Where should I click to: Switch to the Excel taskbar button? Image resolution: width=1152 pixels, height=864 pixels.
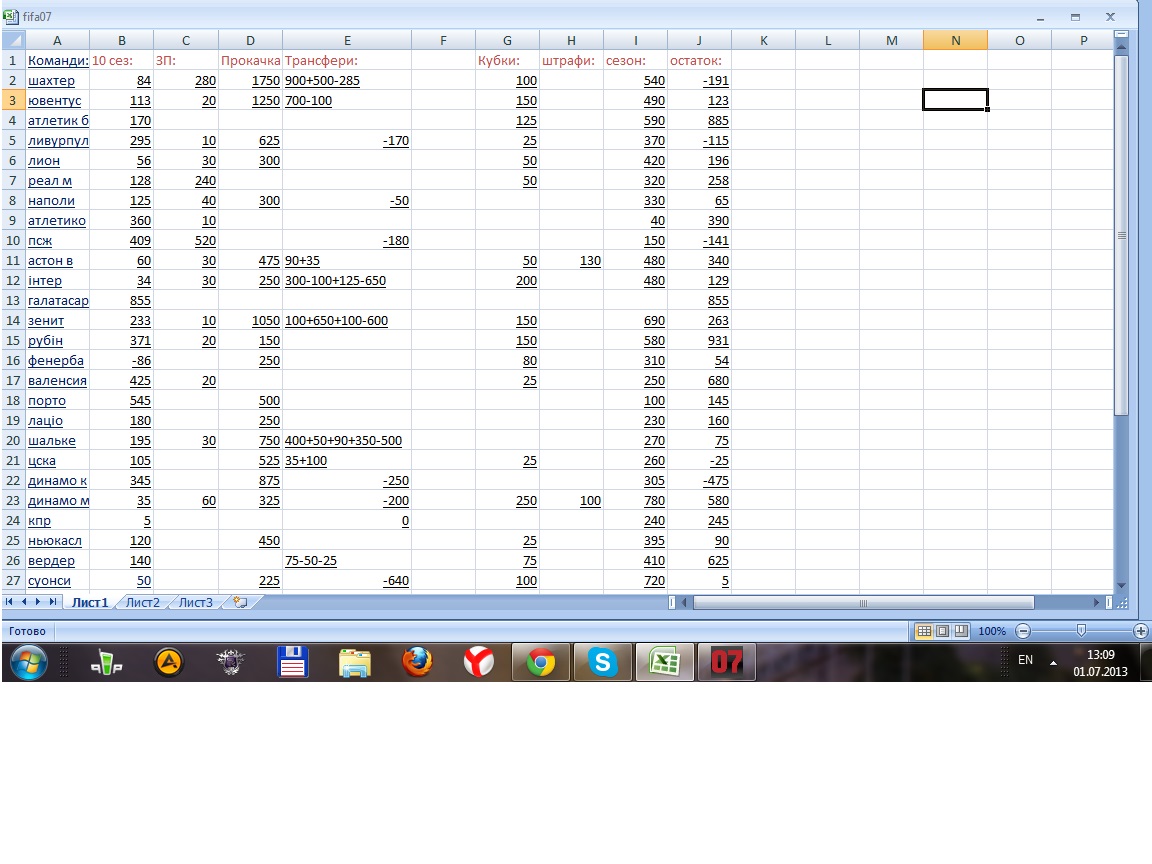click(664, 663)
